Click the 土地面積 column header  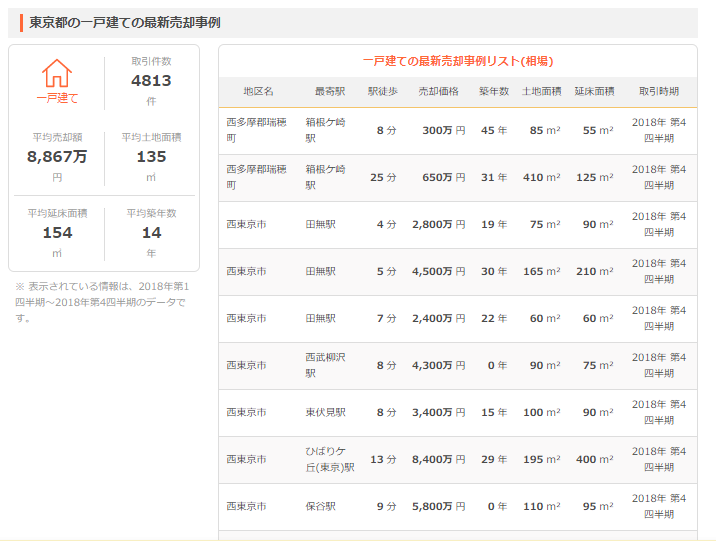[542, 91]
